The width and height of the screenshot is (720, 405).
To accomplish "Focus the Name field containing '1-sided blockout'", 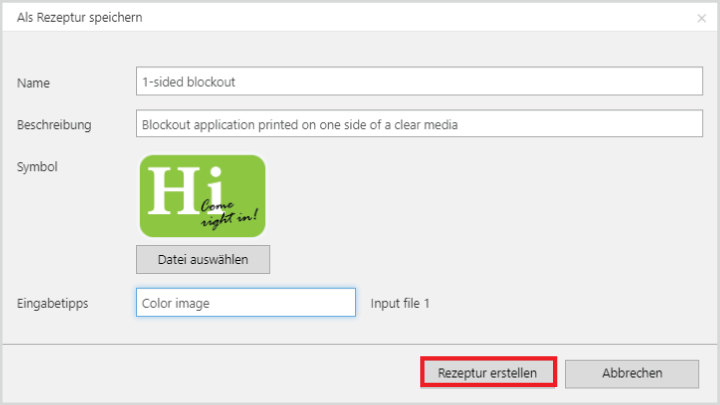I will coord(420,82).
